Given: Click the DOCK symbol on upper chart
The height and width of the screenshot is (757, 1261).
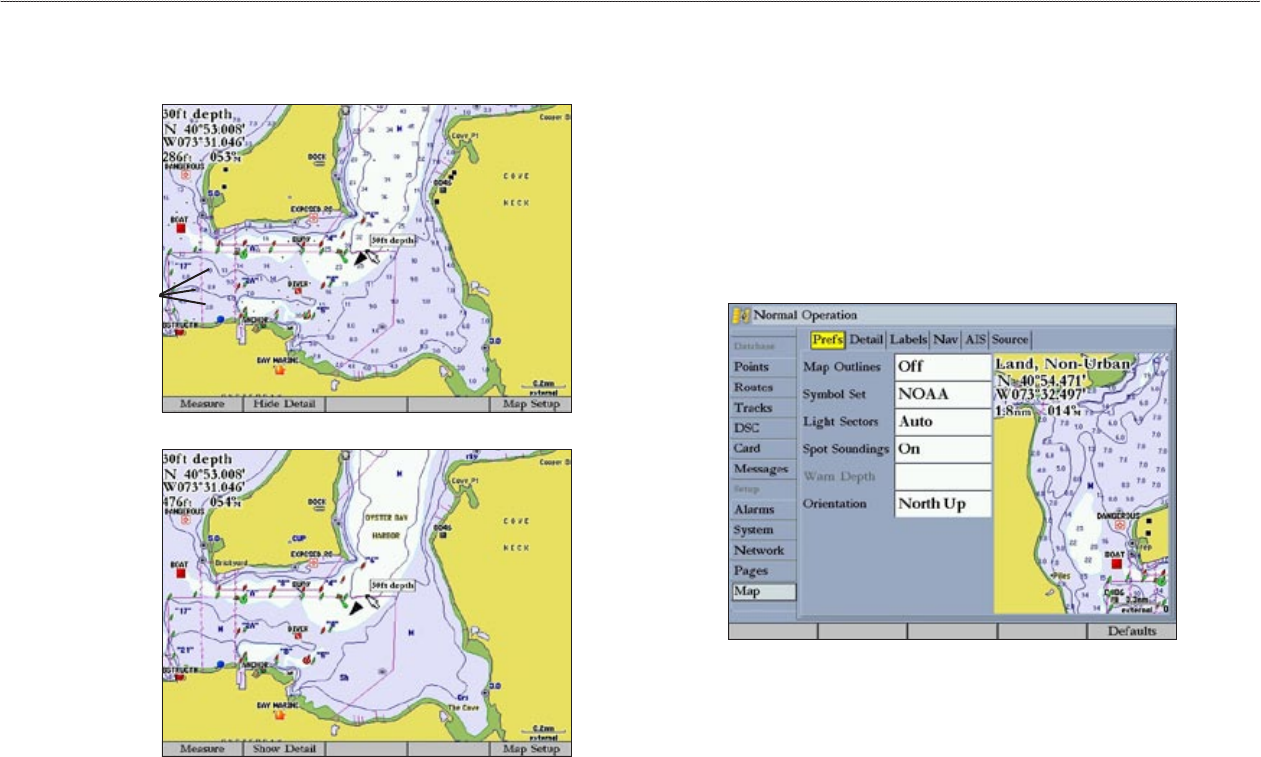Looking at the screenshot, I should [x=317, y=166].
